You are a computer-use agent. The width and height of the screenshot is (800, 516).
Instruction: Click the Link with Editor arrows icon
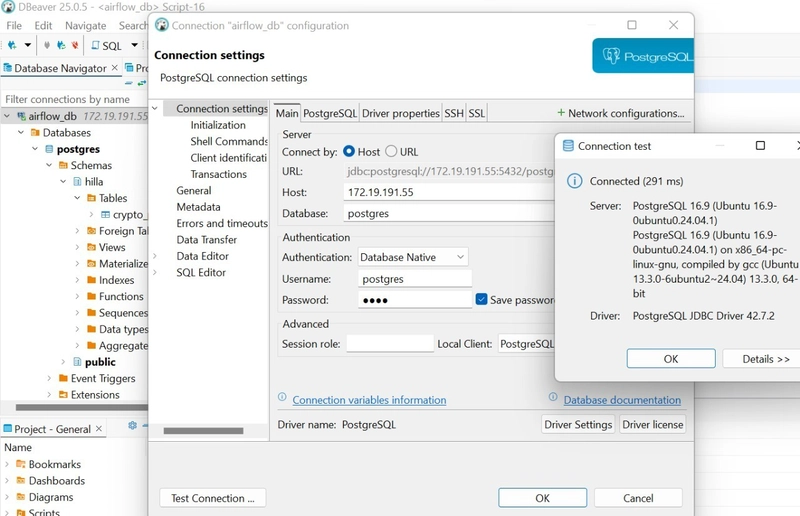click(x=141, y=83)
